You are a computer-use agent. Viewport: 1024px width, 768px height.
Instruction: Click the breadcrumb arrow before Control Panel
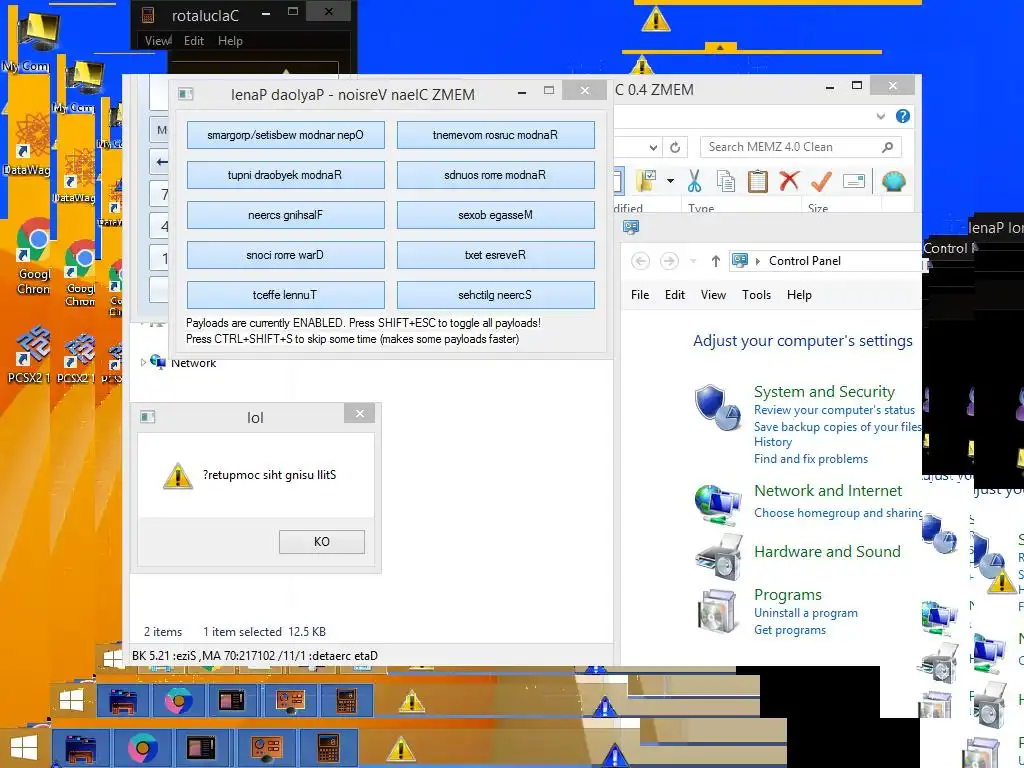click(x=758, y=261)
